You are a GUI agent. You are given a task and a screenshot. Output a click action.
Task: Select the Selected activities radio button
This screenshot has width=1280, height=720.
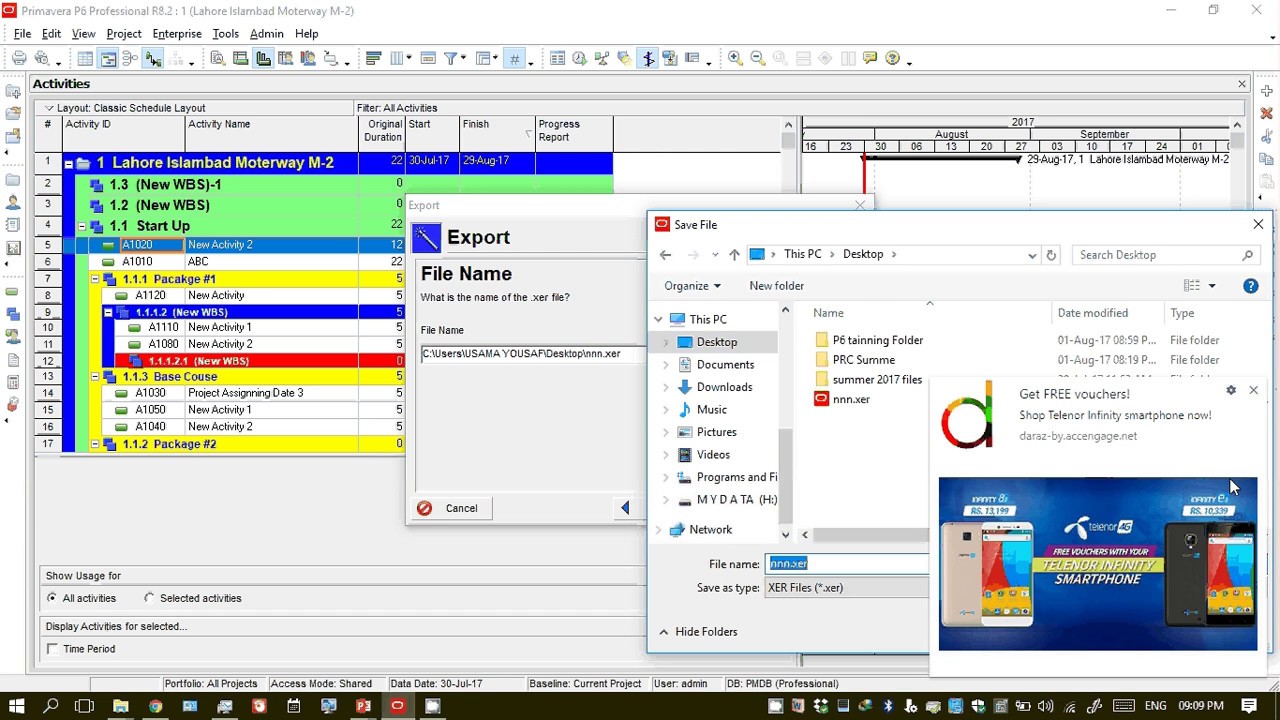pos(150,598)
